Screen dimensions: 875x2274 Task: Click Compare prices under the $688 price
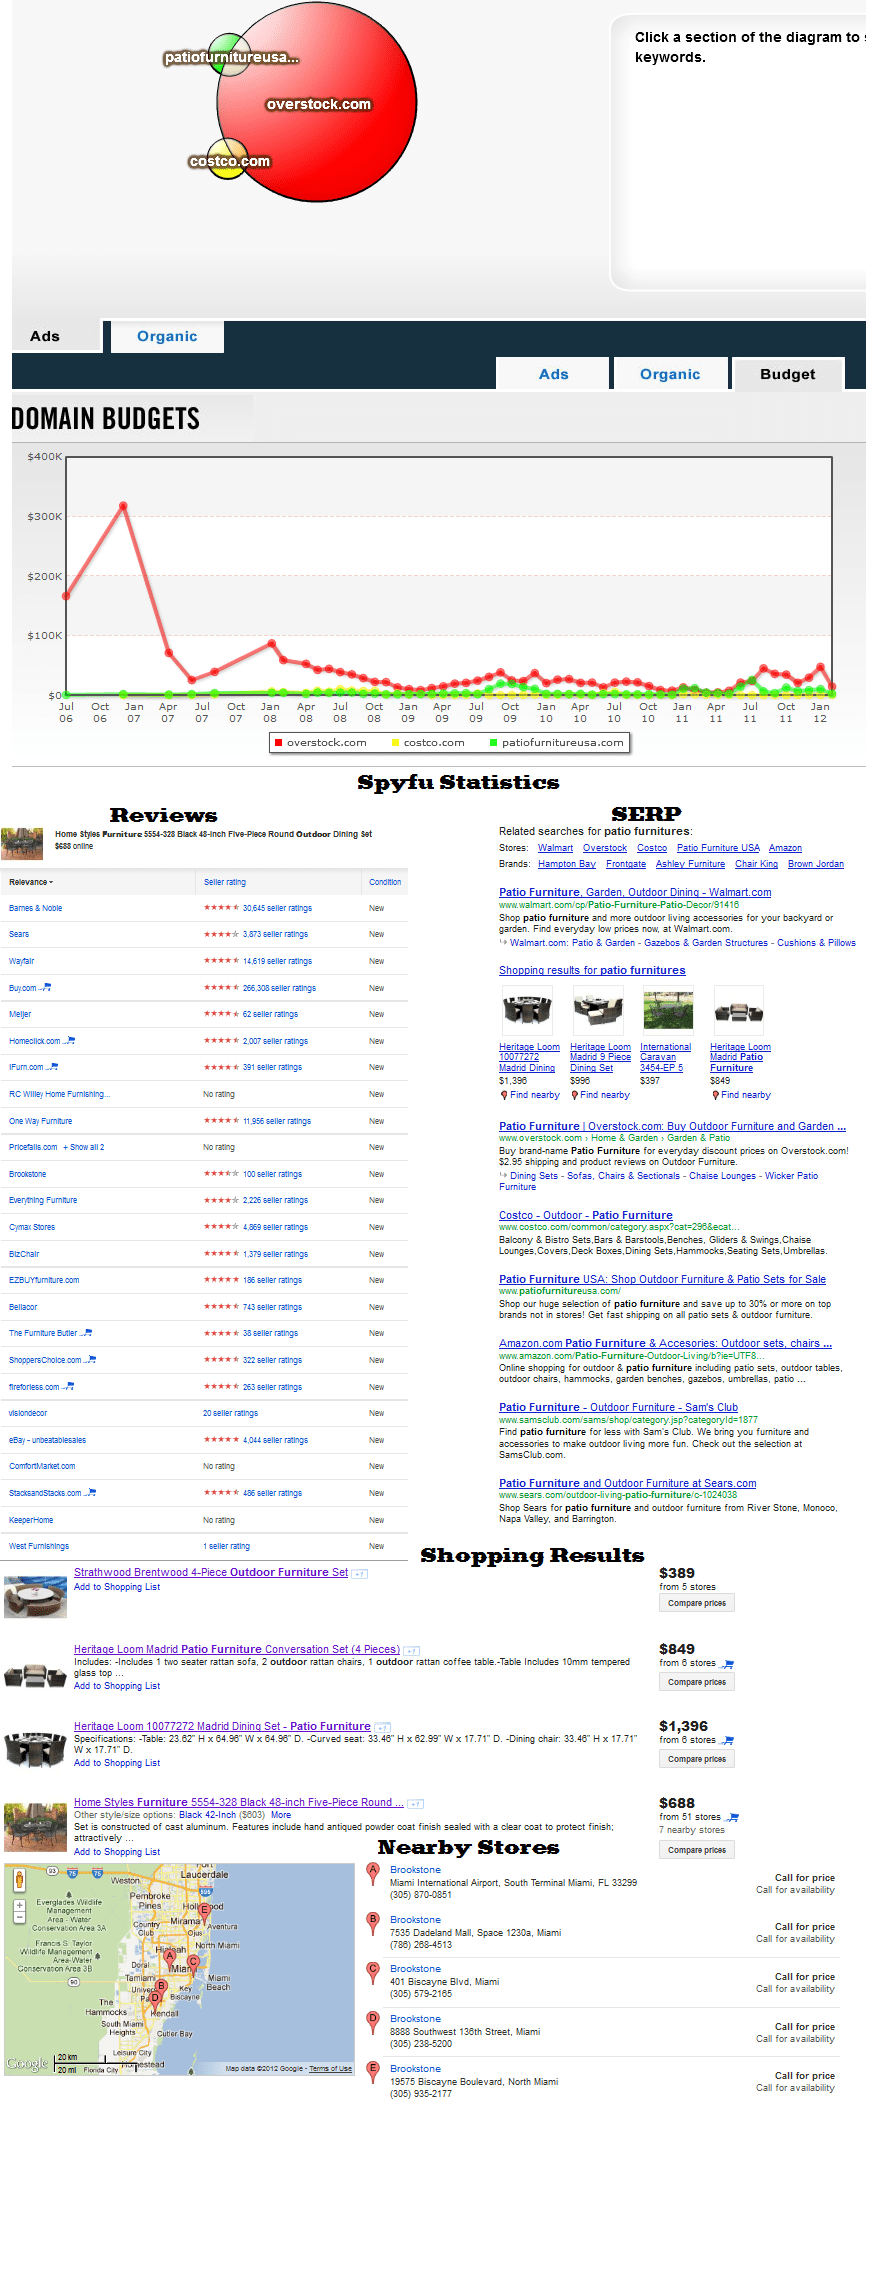coord(697,1850)
